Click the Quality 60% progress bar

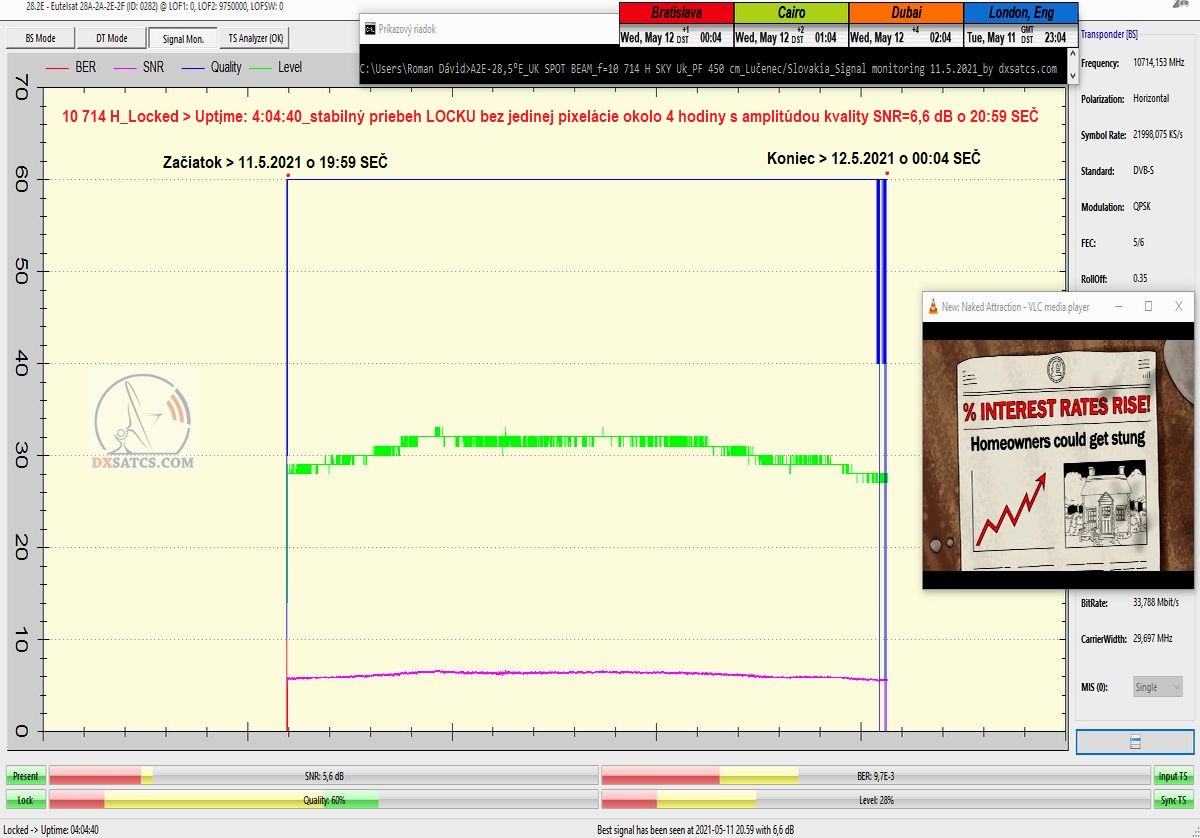point(323,800)
